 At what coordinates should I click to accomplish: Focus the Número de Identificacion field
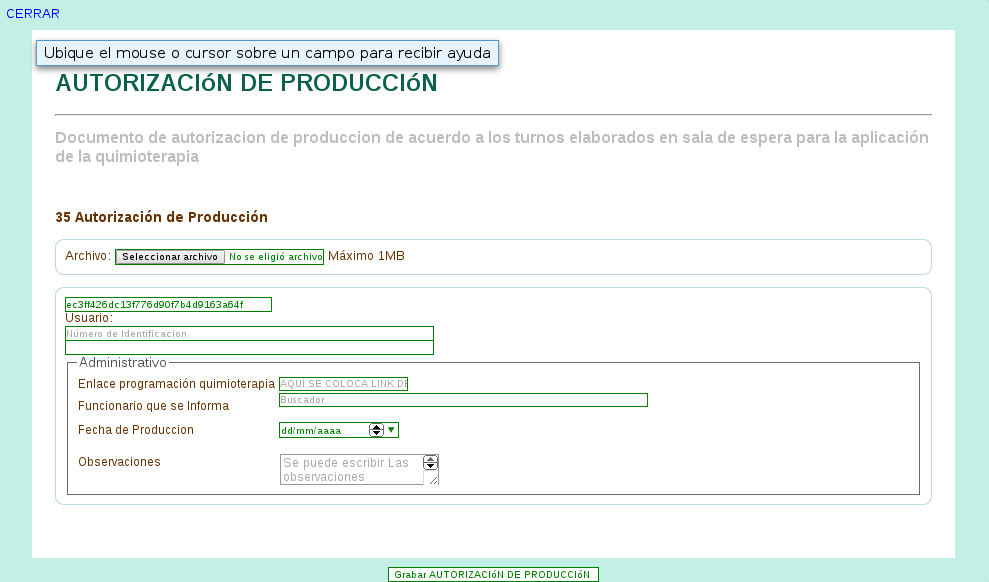249,333
